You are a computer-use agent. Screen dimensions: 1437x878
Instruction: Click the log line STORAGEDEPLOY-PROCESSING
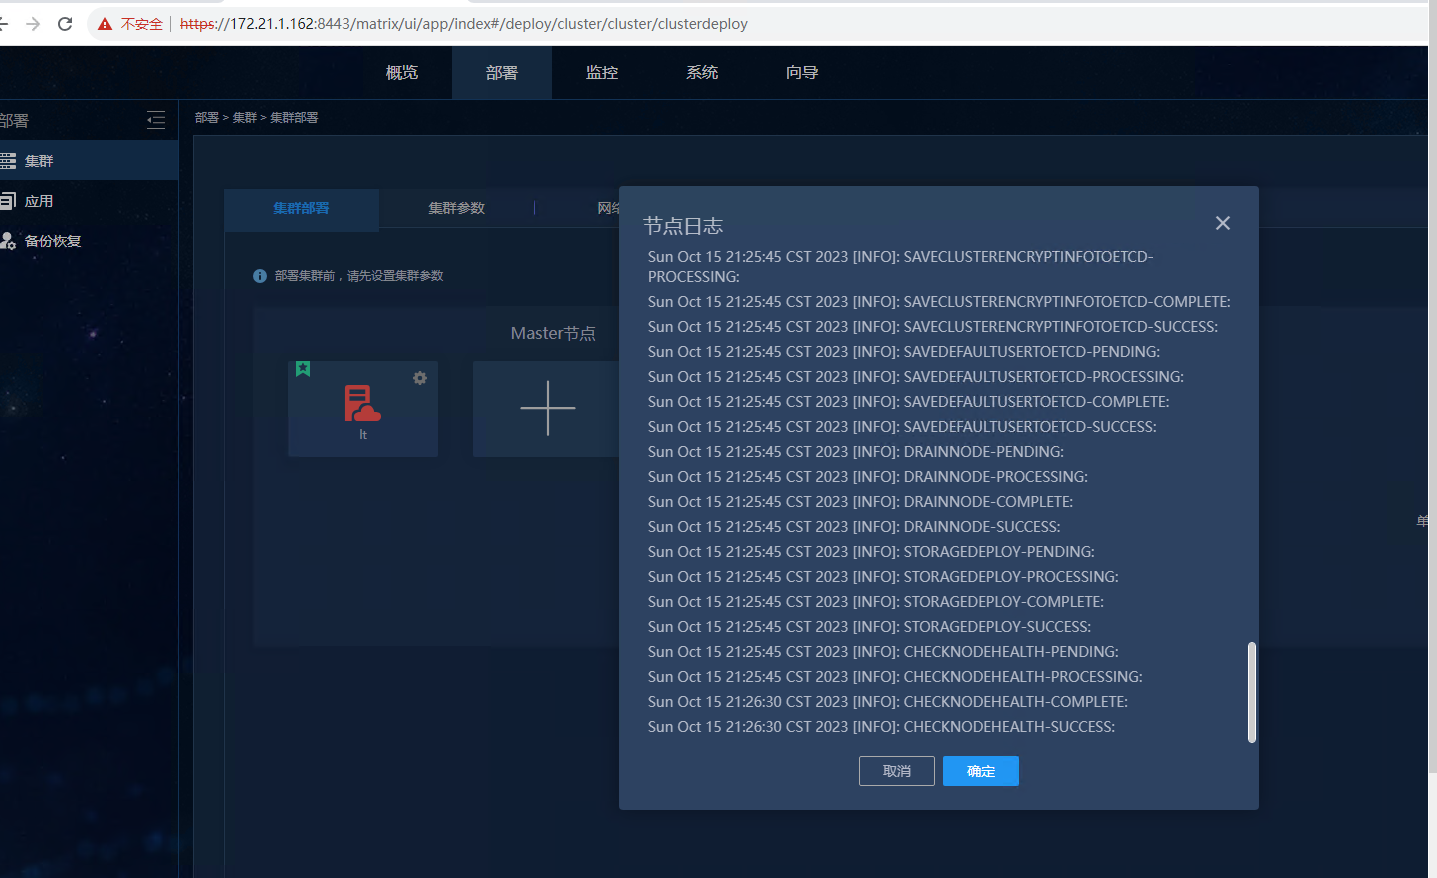pos(883,577)
